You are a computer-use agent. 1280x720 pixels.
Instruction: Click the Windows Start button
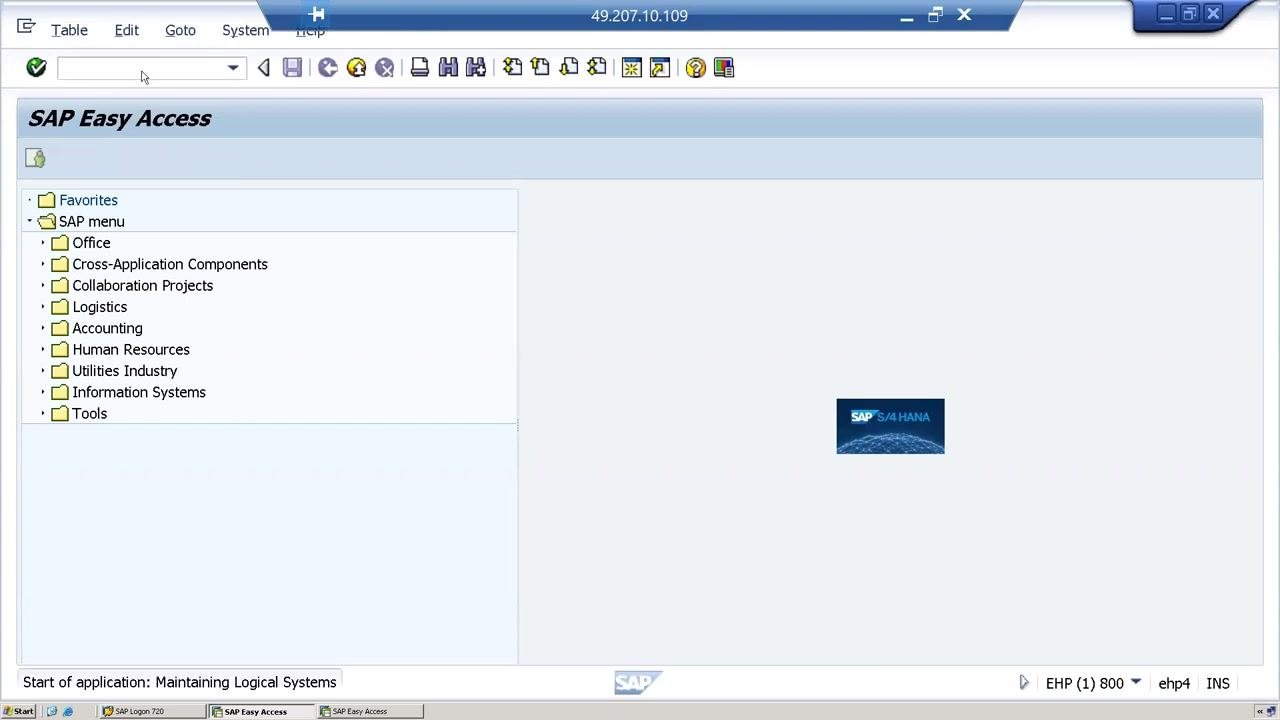click(18, 711)
